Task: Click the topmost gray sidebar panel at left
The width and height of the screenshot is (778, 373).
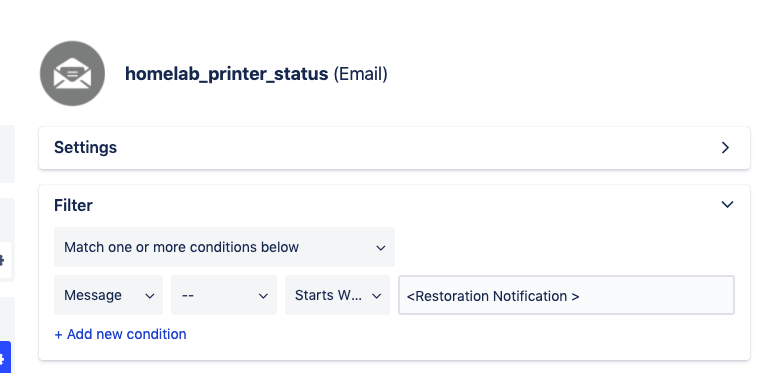Action: point(7,154)
